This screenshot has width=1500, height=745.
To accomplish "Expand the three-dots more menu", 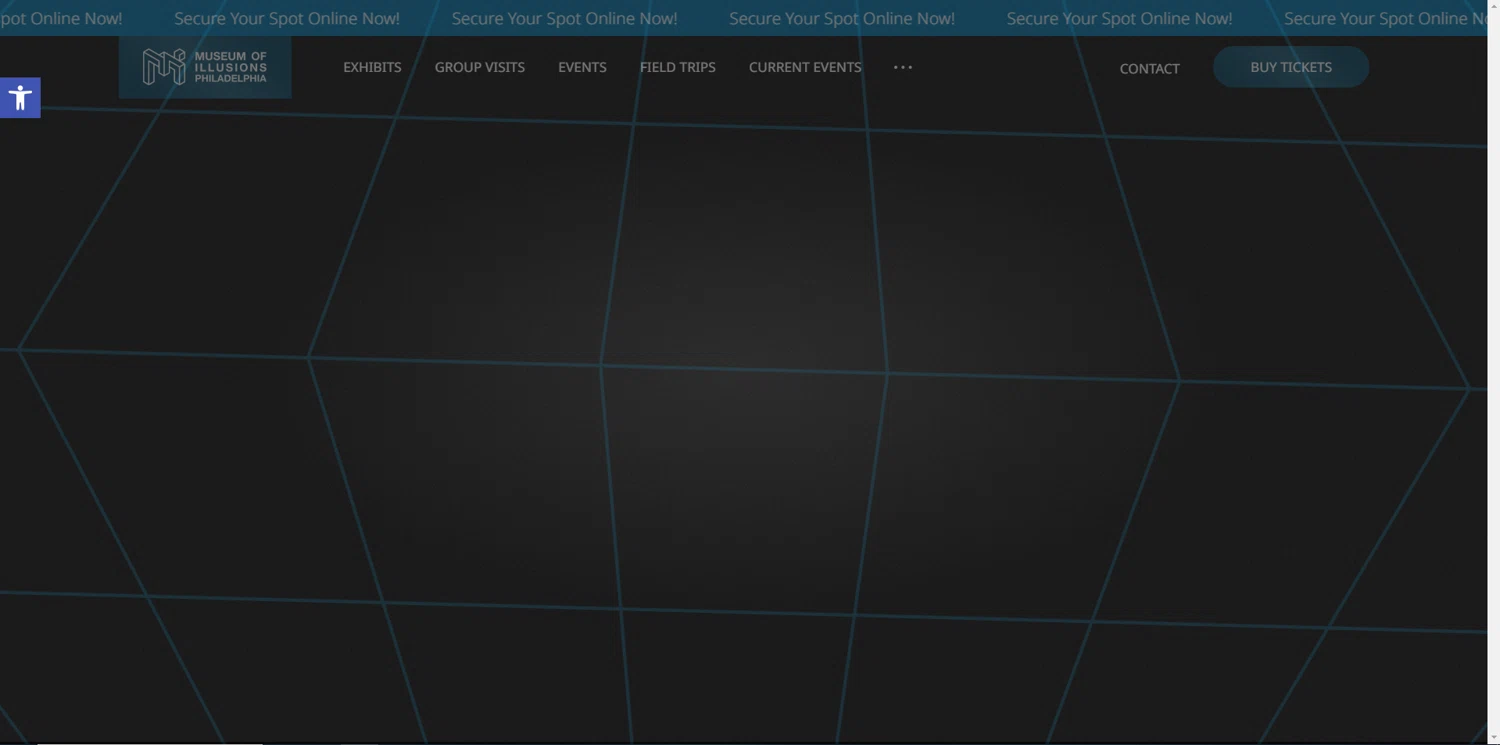I will tap(903, 67).
